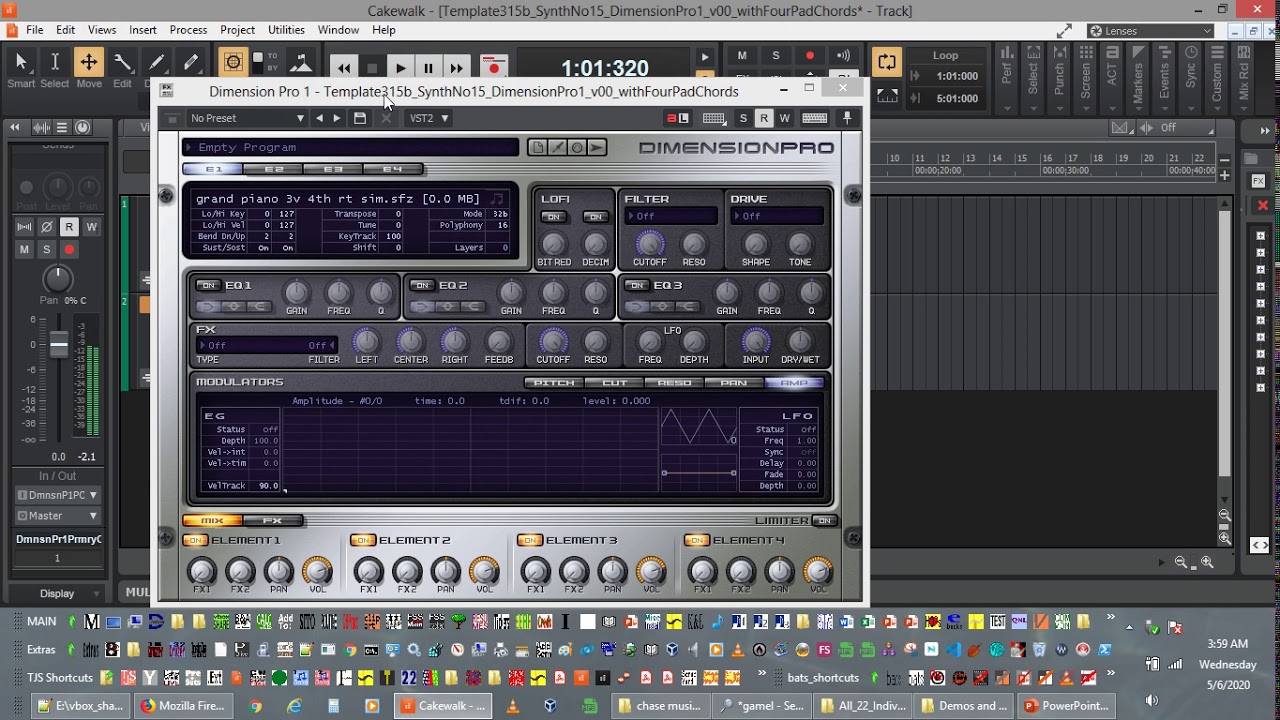Click the music note icon beside sample name
Viewport: 1280px width, 720px height.
pos(497,199)
